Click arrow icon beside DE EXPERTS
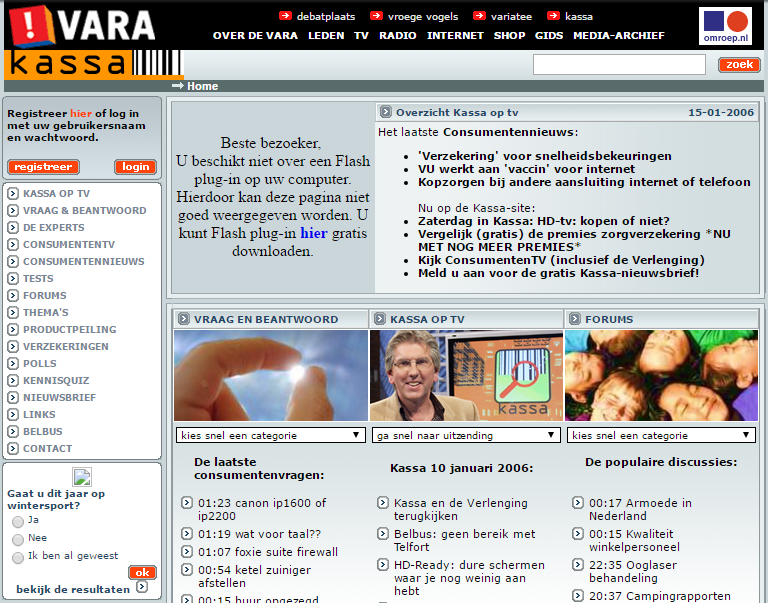Viewport: 768px width, 603px height. (x=13, y=227)
